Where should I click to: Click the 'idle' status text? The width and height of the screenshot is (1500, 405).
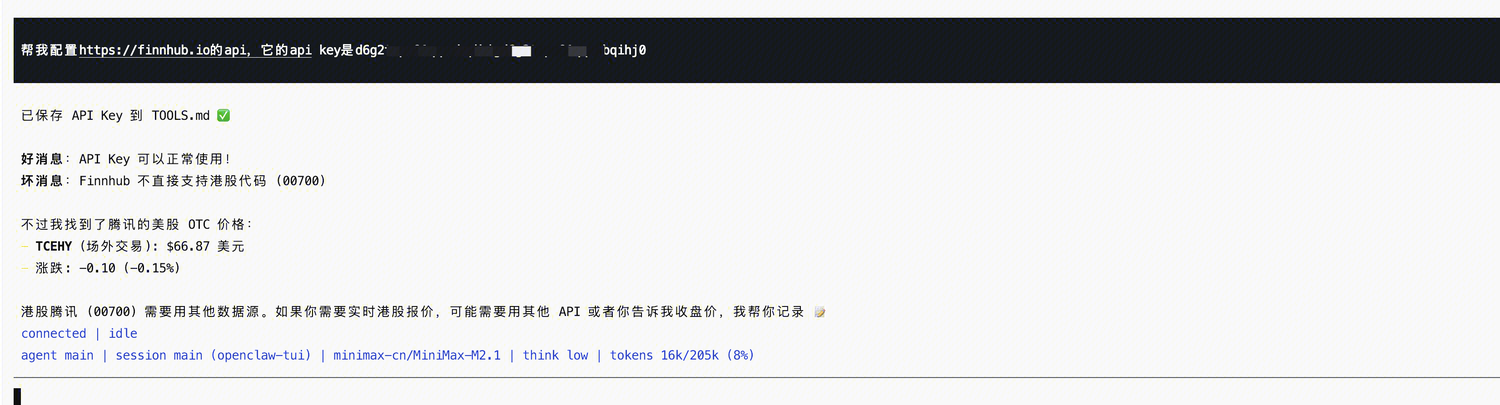tap(123, 334)
